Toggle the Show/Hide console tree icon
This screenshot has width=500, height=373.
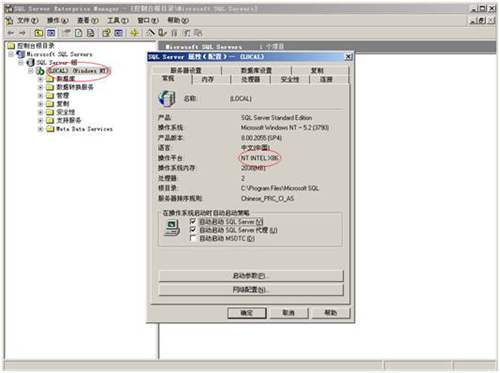51,33
